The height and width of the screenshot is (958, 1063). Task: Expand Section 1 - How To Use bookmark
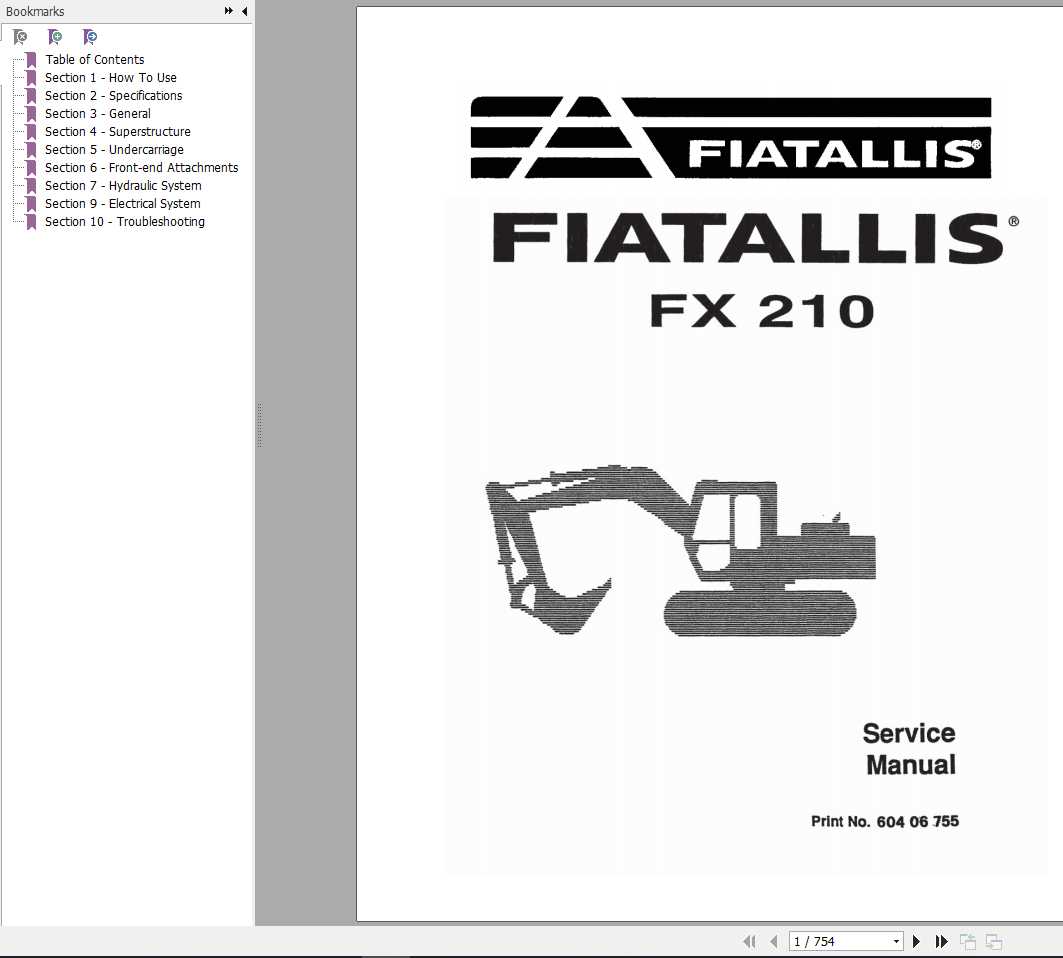tap(110, 77)
